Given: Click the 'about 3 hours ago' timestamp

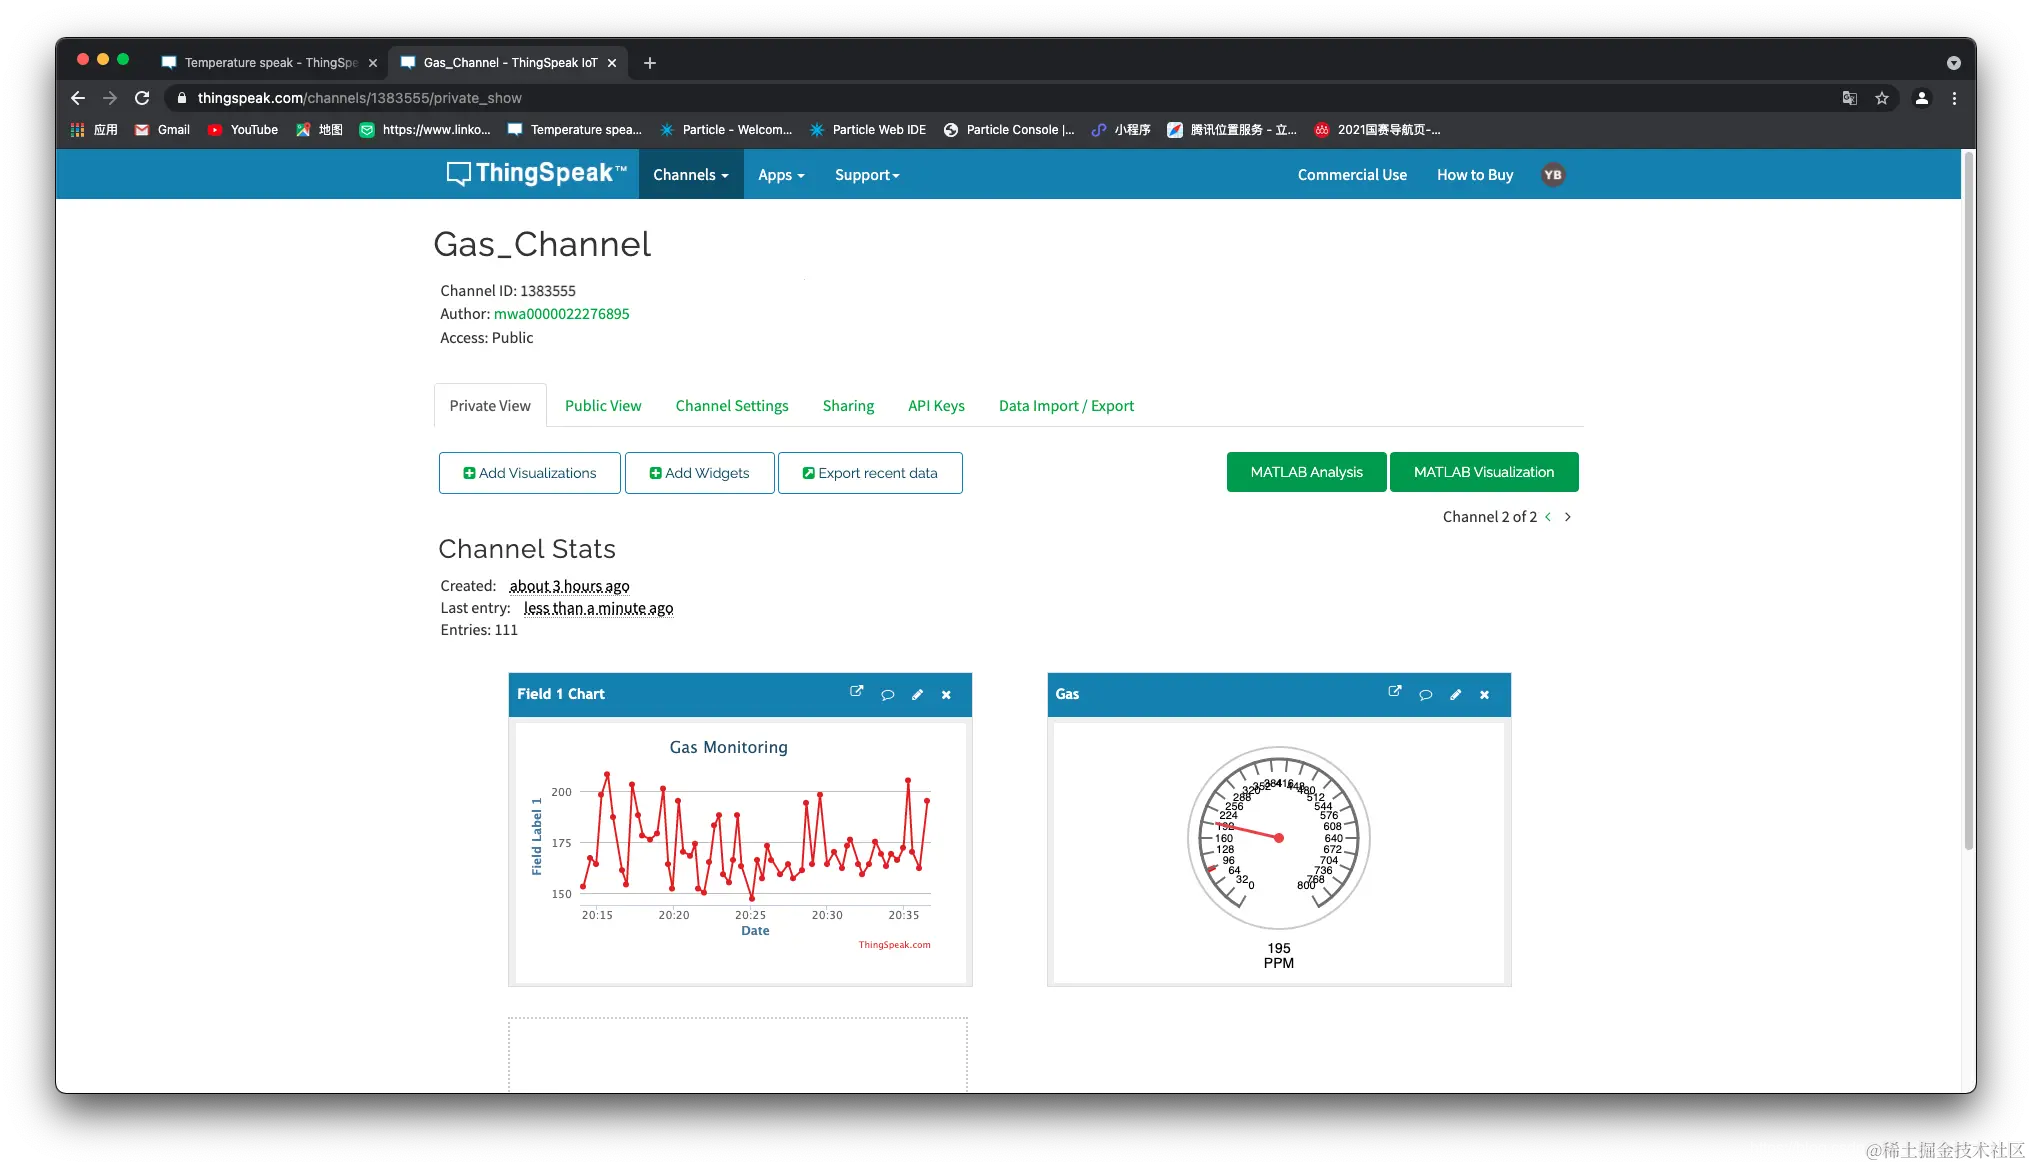Looking at the screenshot, I should [x=569, y=586].
